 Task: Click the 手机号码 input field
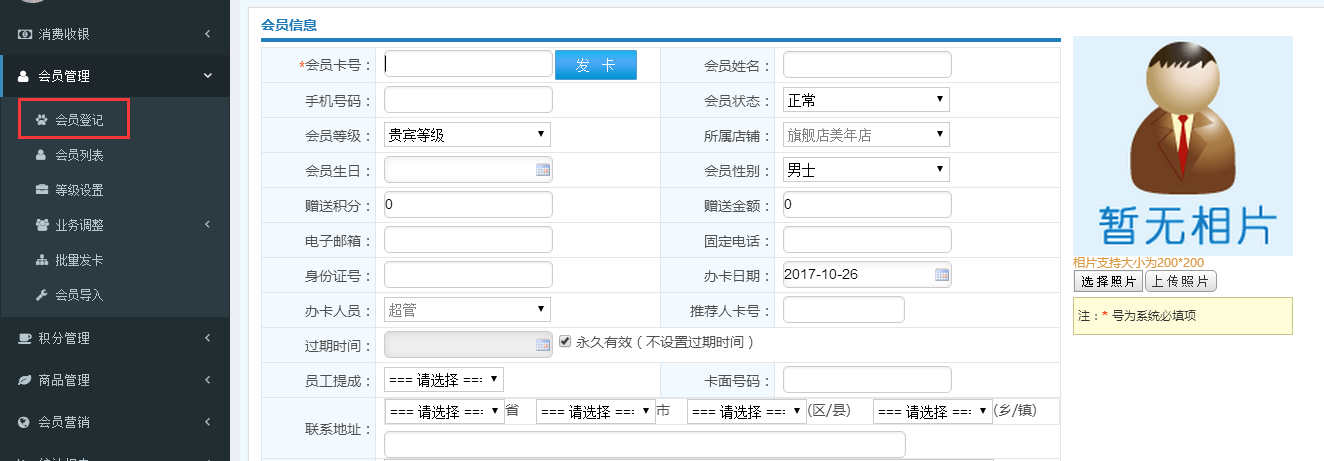pyautogui.click(x=468, y=100)
